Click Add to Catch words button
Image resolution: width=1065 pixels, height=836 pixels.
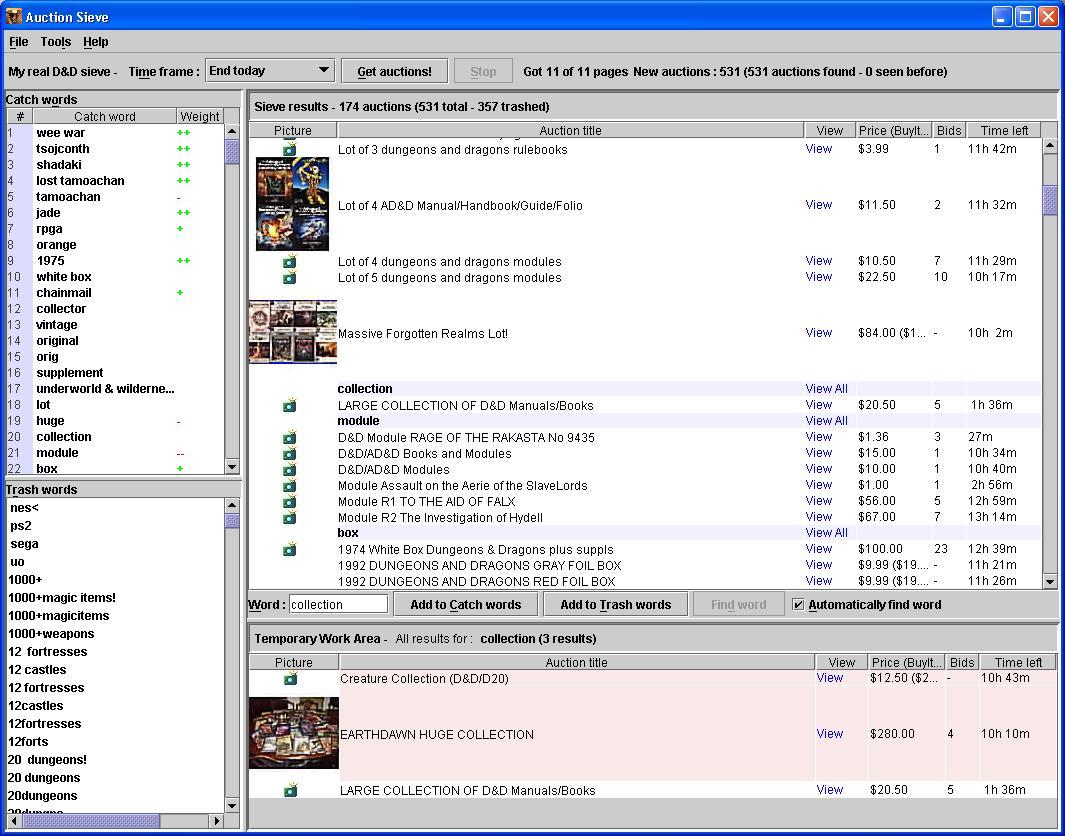click(466, 604)
